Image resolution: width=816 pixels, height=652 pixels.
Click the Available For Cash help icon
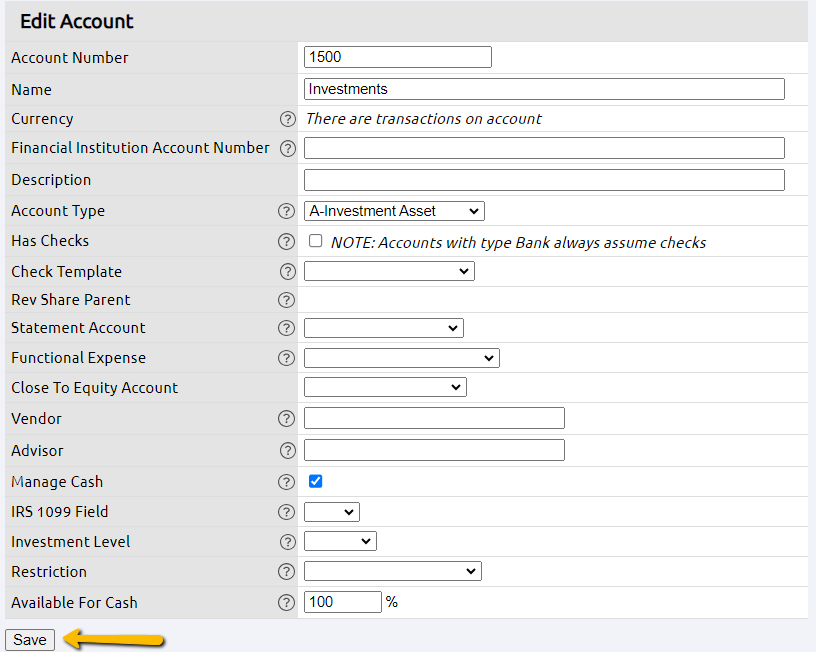pos(287,601)
